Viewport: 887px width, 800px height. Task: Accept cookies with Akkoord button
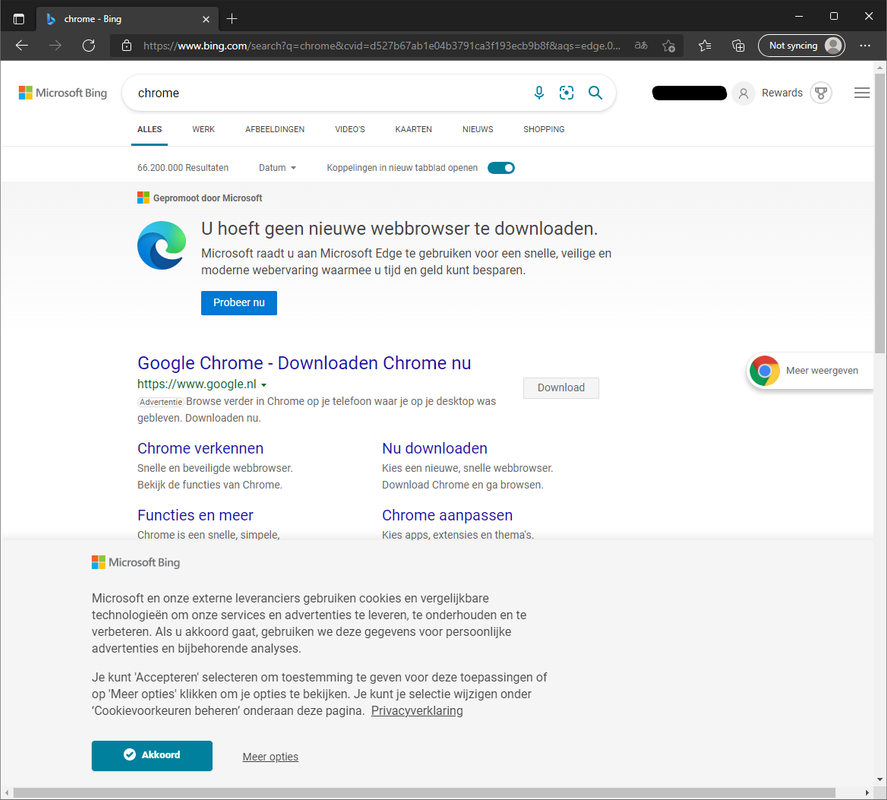(x=152, y=755)
